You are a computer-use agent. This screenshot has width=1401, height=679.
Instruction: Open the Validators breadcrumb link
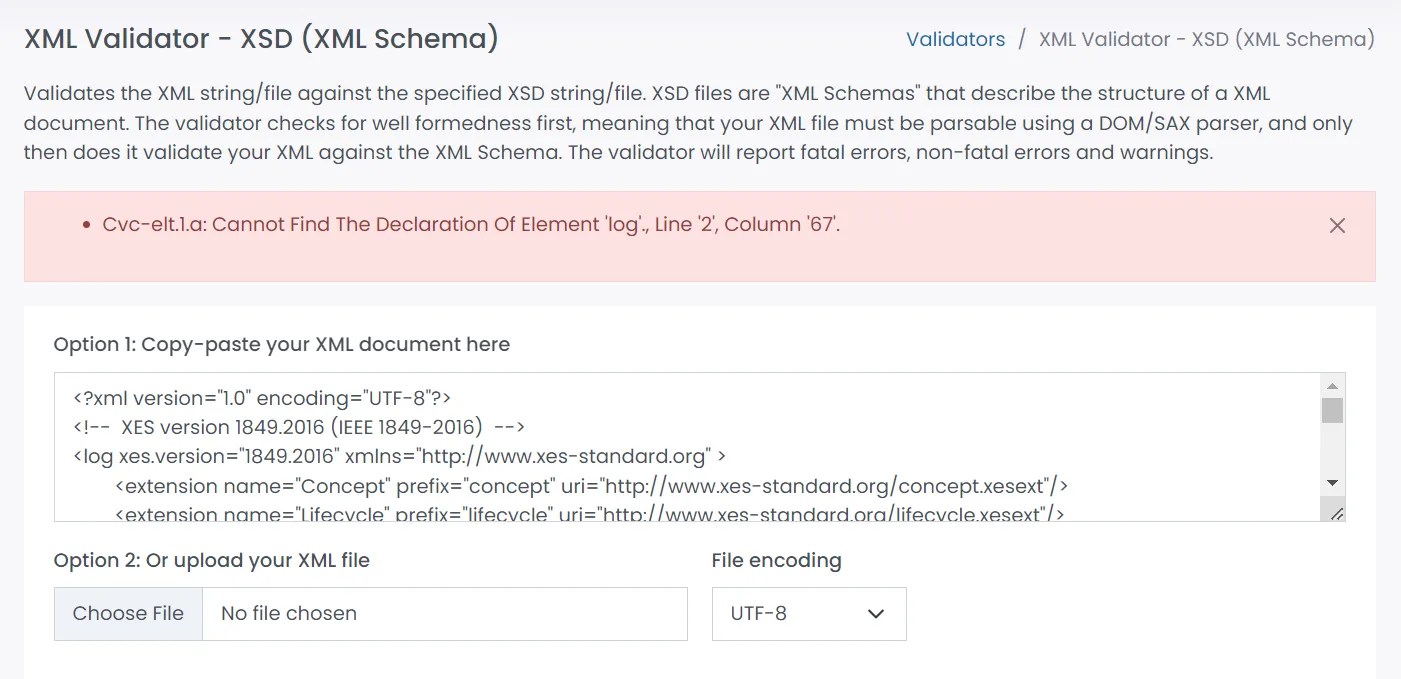955,39
